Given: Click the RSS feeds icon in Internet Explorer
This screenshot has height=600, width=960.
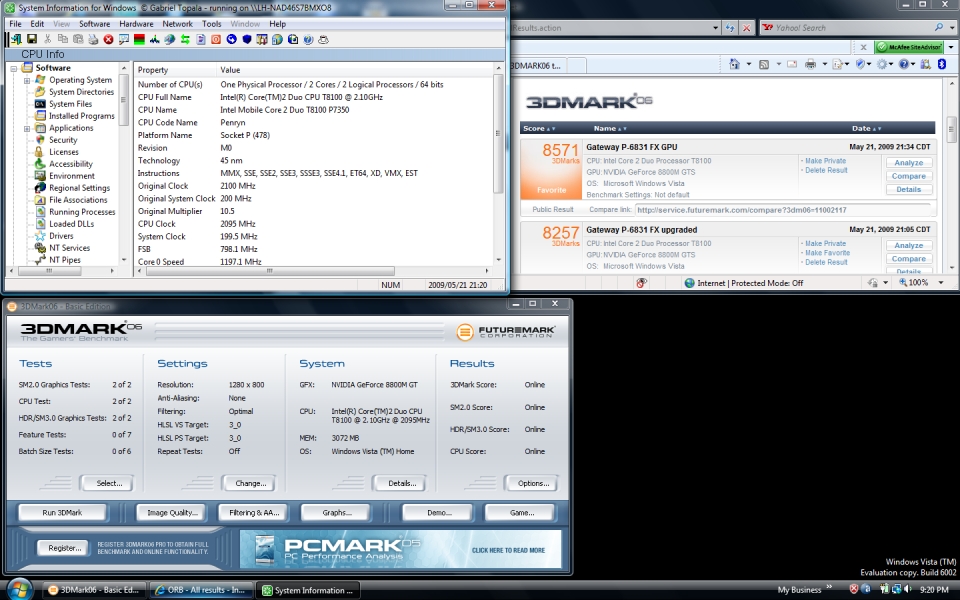Looking at the screenshot, I should click(x=763, y=64).
